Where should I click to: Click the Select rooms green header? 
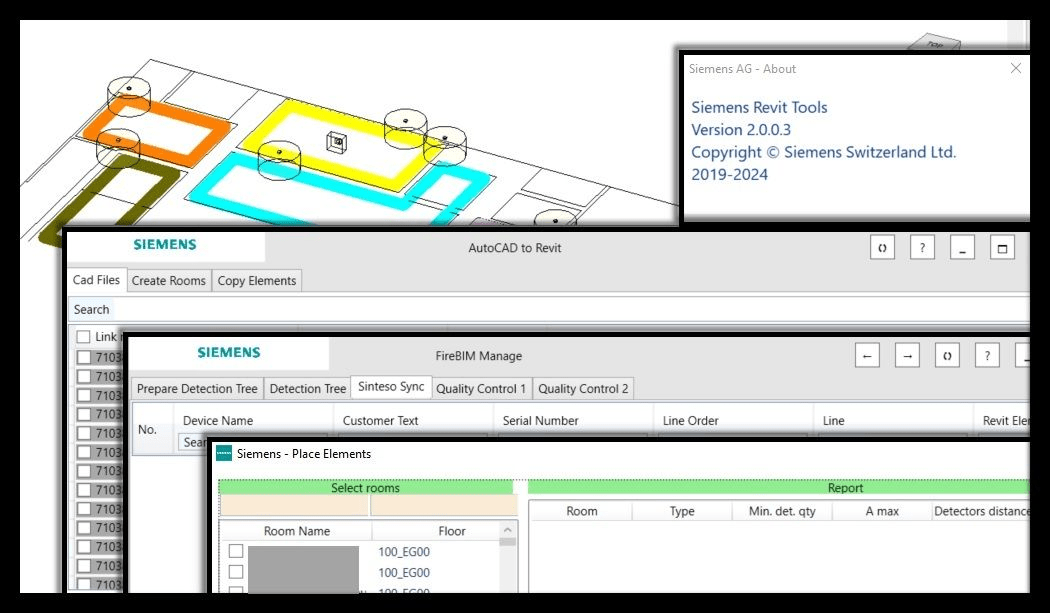point(365,488)
